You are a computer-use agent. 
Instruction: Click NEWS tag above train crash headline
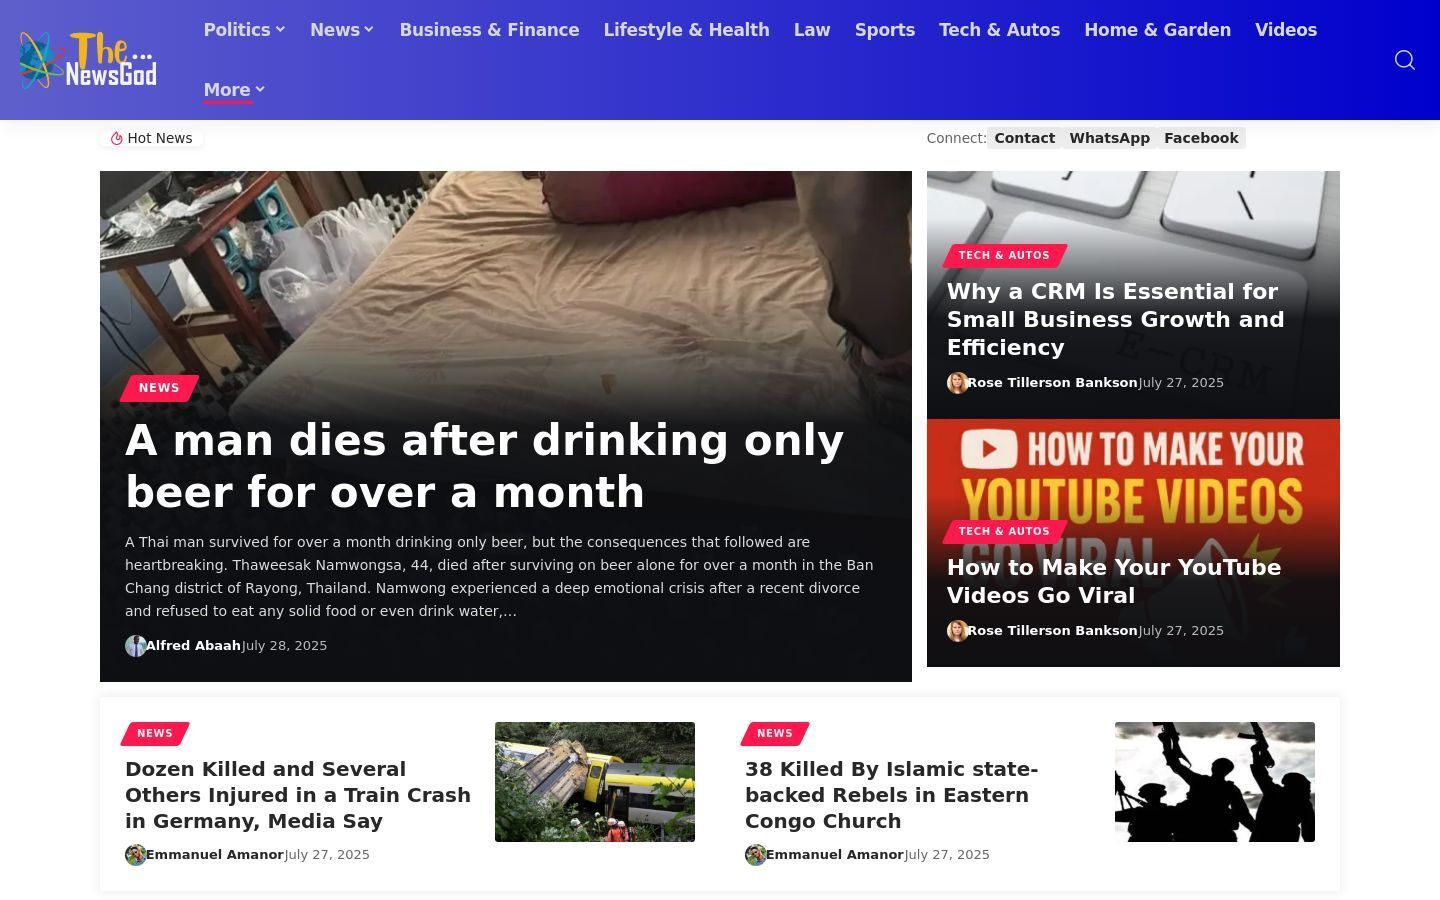point(155,734)
